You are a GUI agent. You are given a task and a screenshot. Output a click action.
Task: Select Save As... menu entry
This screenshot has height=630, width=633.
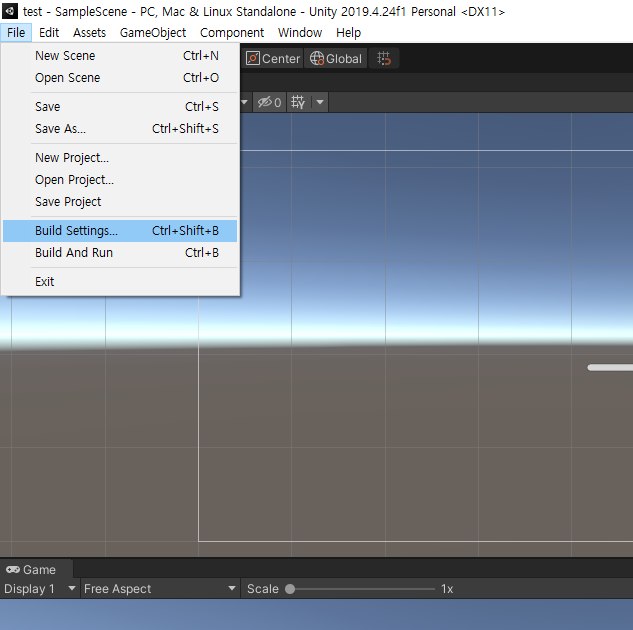click(x=120, y=129)
